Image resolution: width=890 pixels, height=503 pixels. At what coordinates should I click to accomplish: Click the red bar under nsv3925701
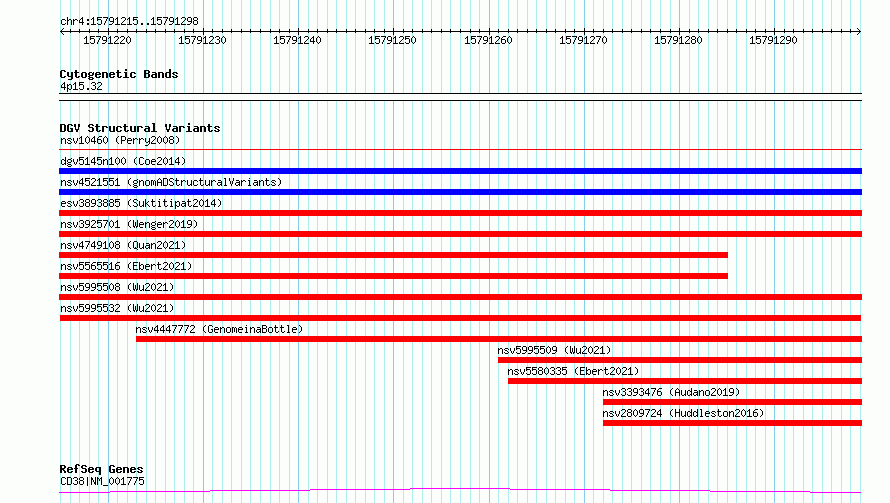coord(460,234)
